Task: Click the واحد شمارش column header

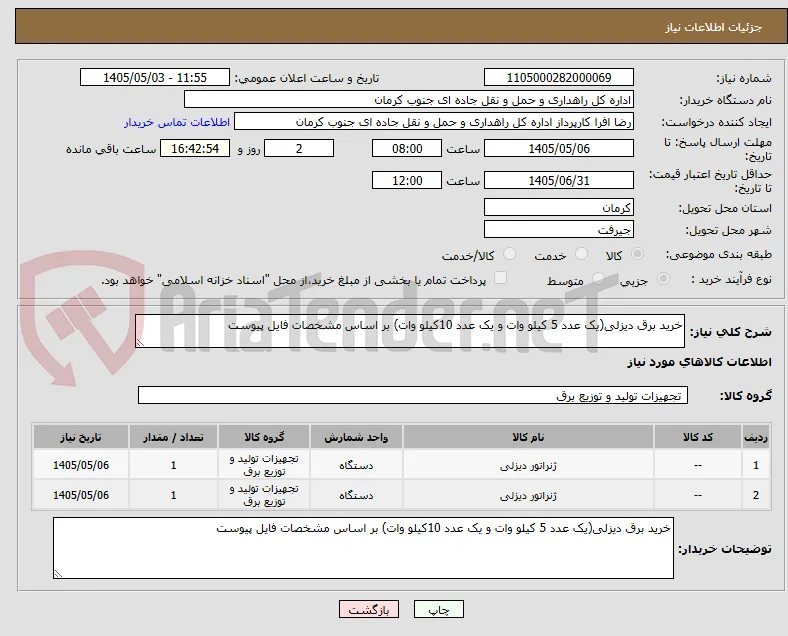Action: [x=356, y=437]
